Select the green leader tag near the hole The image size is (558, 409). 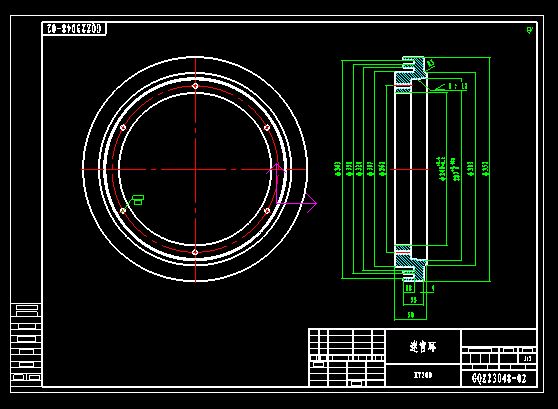(137, 200)
